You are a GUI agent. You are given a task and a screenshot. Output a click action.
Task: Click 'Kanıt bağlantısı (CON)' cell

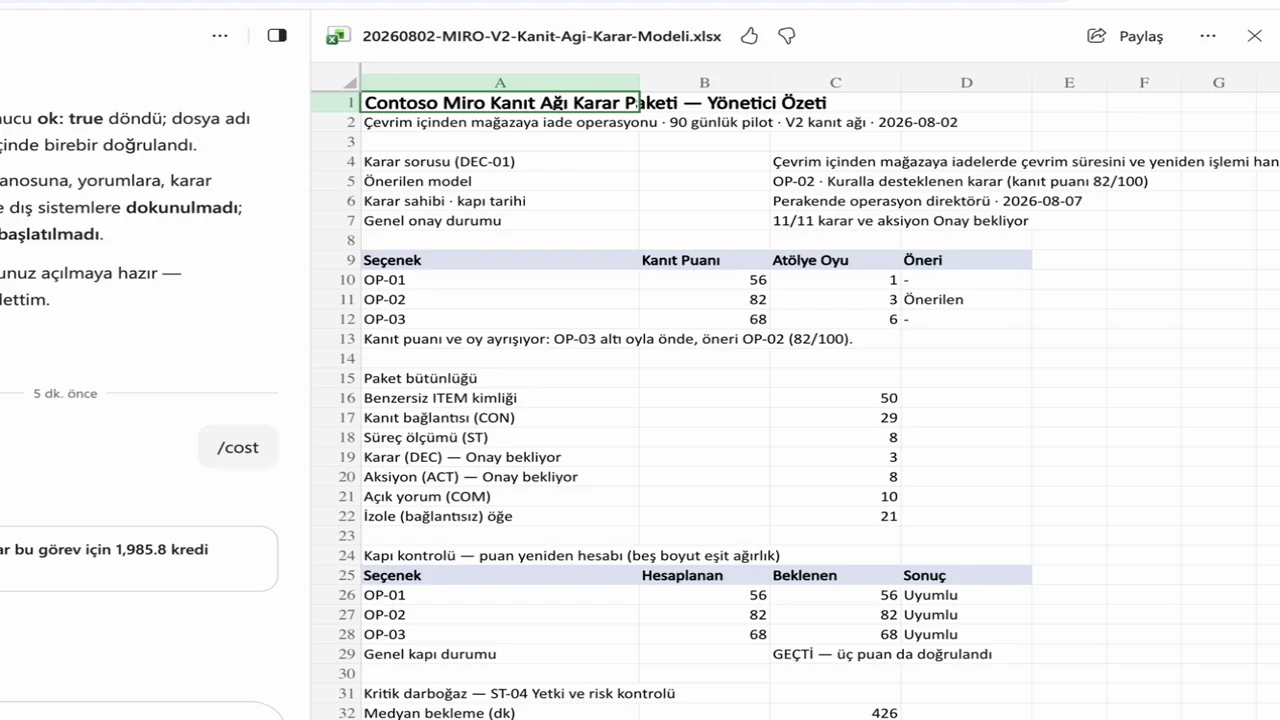coord(500,418)
